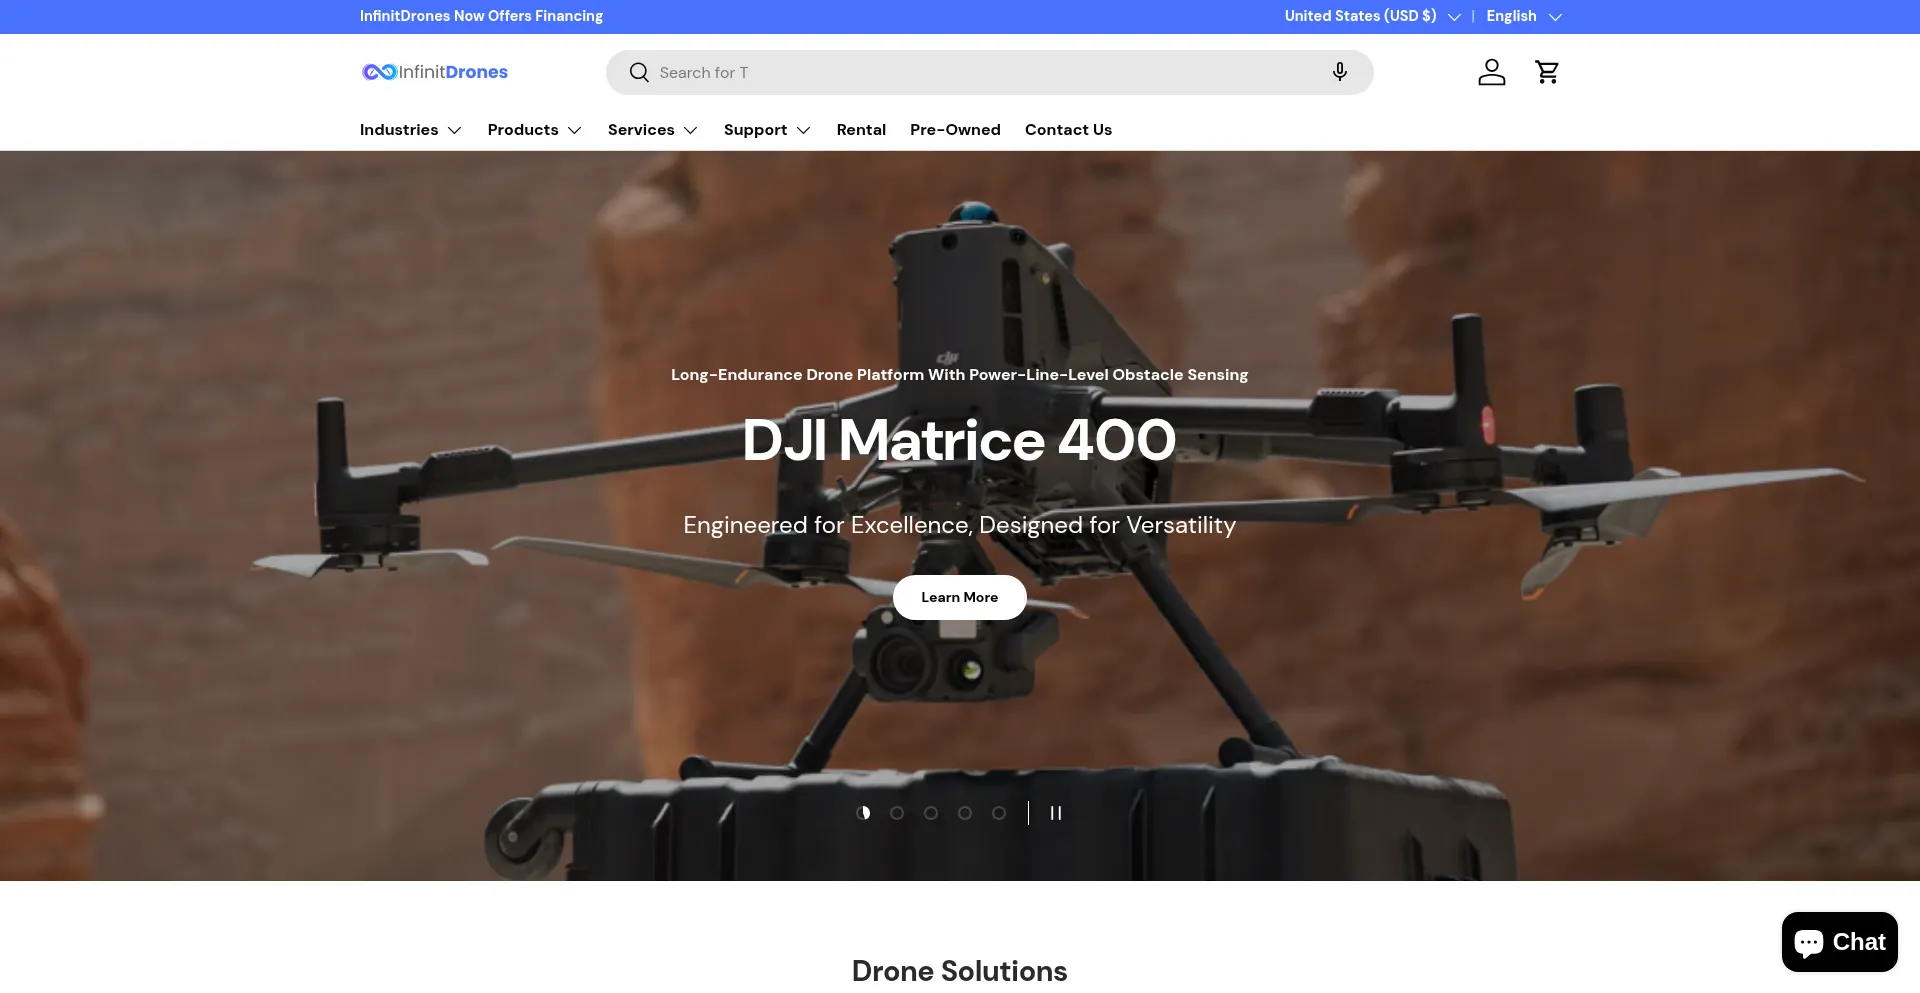The width and height of the screenshot is (1920, 993).
Task: Click the financing announcement link
Action: [481, 16]
